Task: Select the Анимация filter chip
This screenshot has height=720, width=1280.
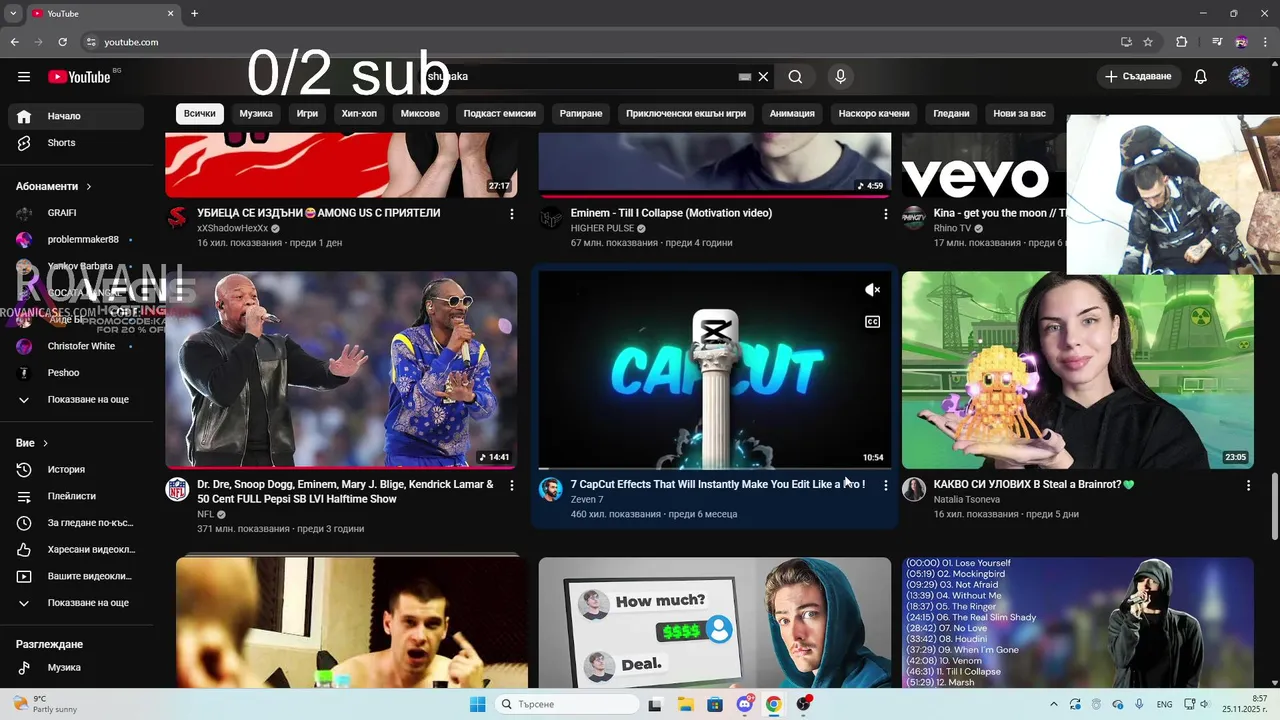Action: pyautogui.click(x=792, y=114)
